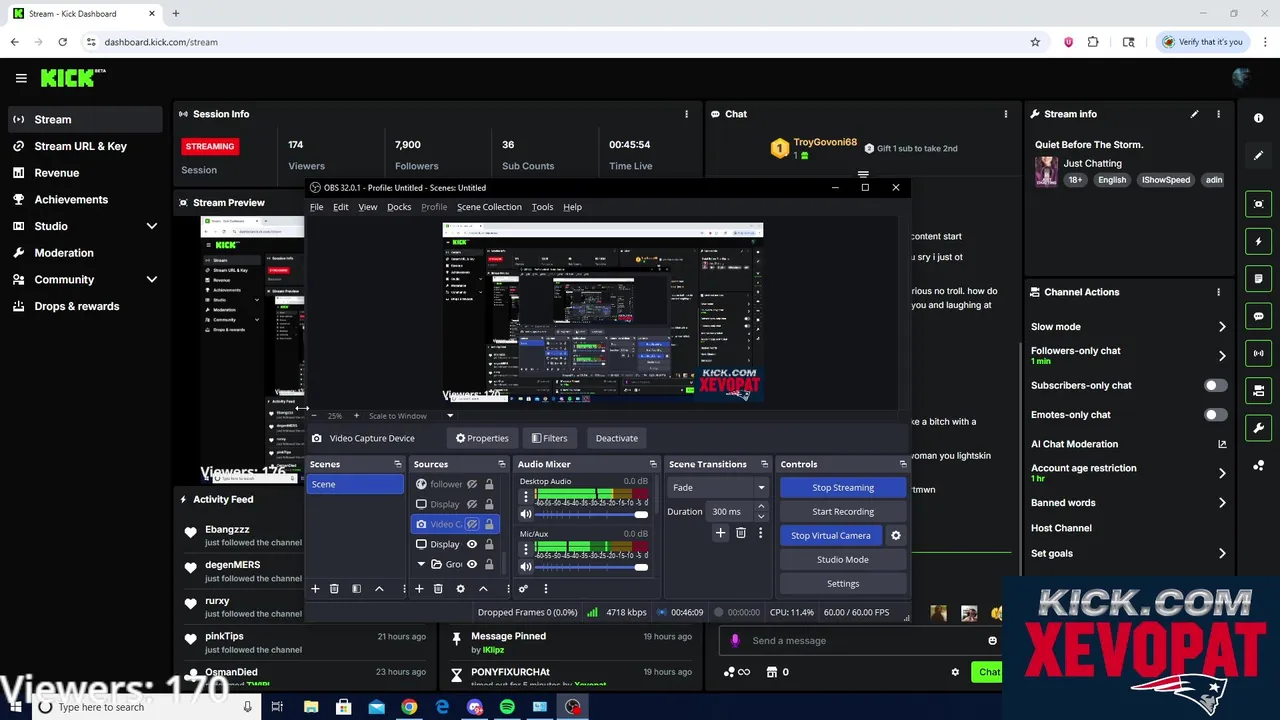
Task: Click Studio Mode button
Action: [x=843, y=559]
